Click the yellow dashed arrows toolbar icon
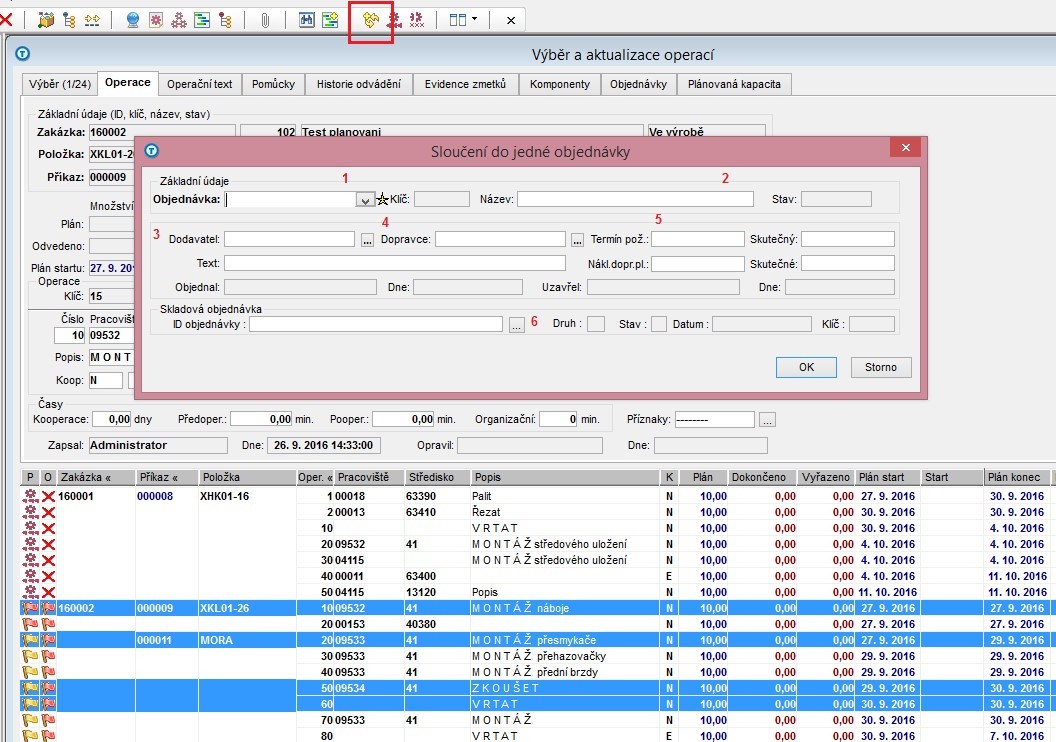 coord(92,20)
